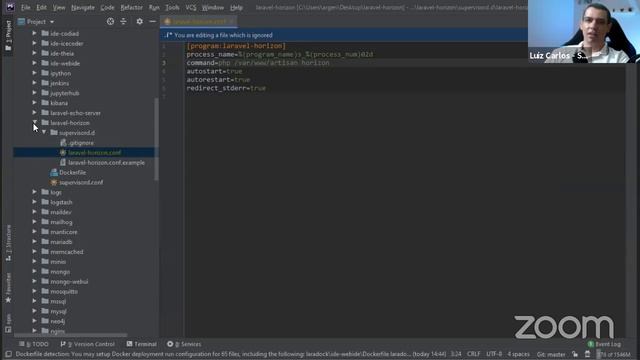Click the locate/scroll from source icon
Screen dimensions: 640x360
coord(110,22)
